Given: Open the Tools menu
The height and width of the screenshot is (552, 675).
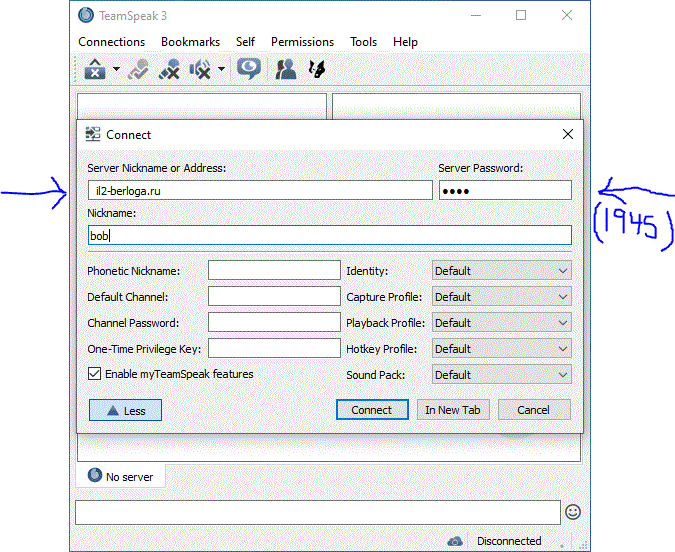Looking at the screenshot, I should point(363,42).
